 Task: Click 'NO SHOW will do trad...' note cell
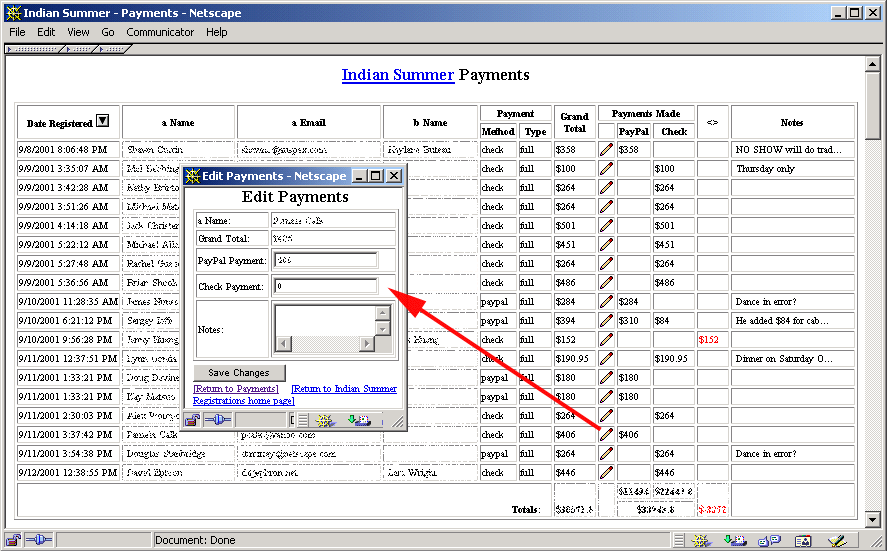793,150
